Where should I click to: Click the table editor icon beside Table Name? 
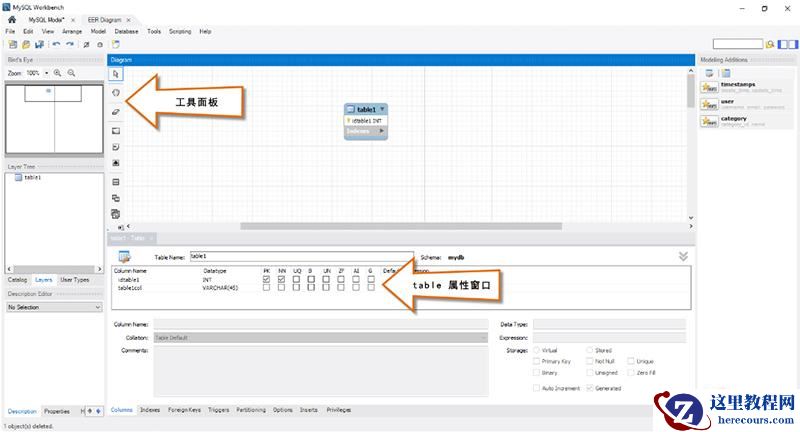124,256
